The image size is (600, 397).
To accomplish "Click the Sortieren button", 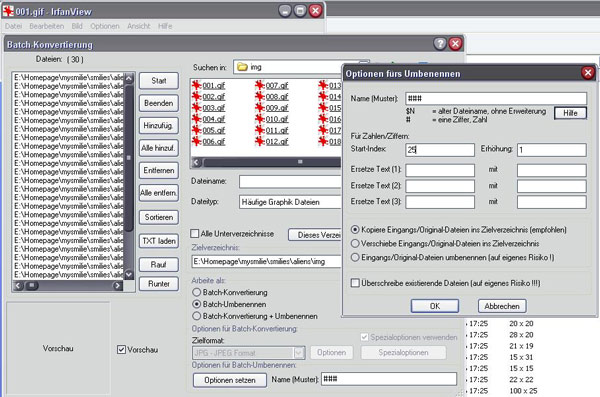I will (158, 217).
